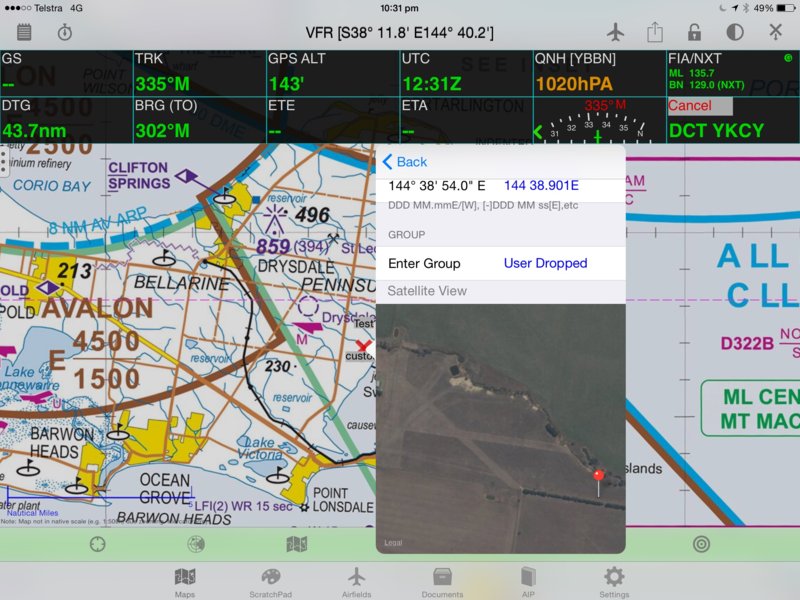Screen dimensions: 800x600
Task: Cancel the direct-to YKCY plan
Action: click(700, 106)
